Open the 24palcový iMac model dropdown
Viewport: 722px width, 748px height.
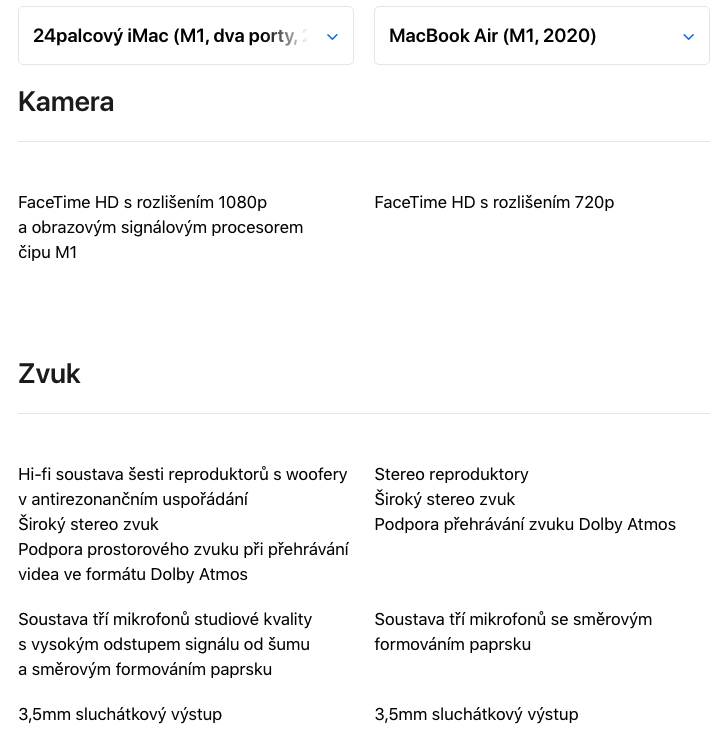pyautogui.click(x=170, y=36)
